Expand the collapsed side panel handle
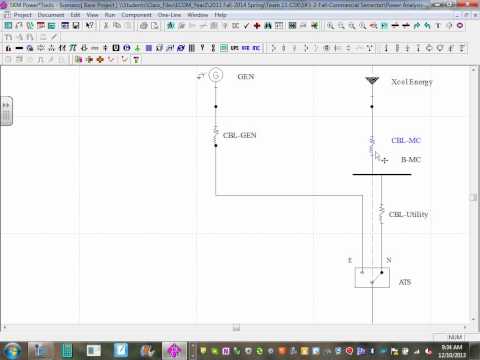The height and width of the screenshot is (360, 480). point(6,111)
